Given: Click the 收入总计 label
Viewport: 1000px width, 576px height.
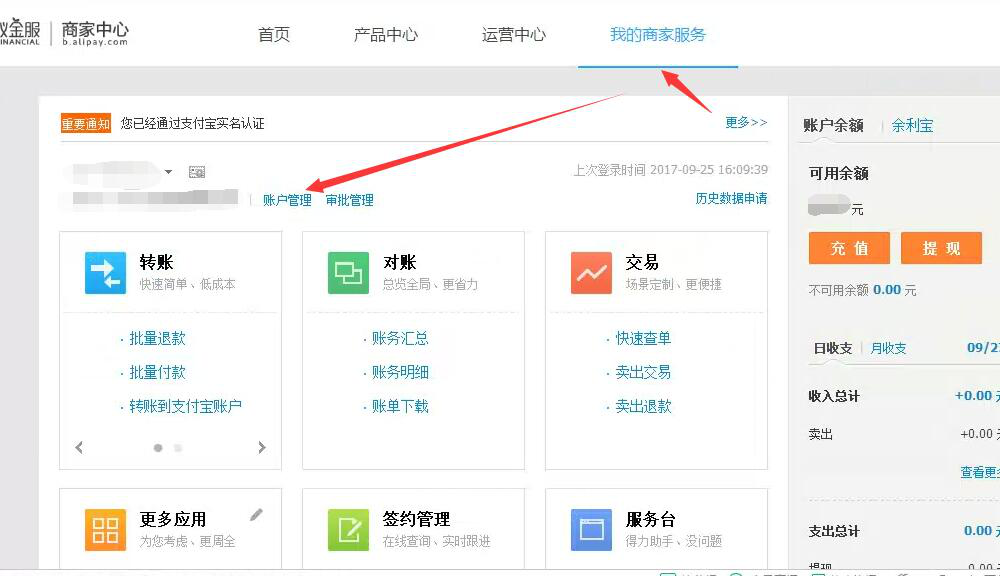Looking at the screenshot, I should [834, 396].
